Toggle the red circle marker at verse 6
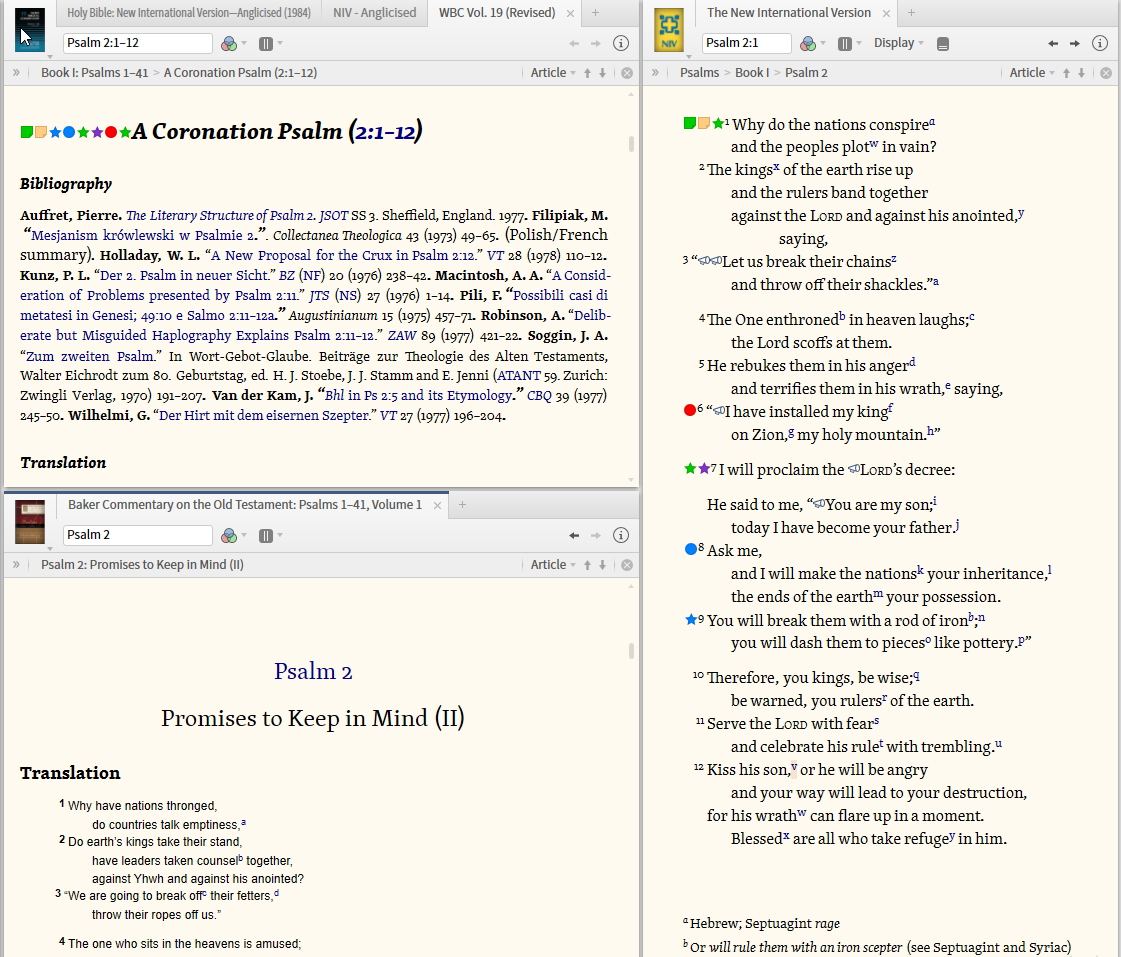Image resolution: width=1121 pixels, height=957 pixels. click(x=689, y=410)
